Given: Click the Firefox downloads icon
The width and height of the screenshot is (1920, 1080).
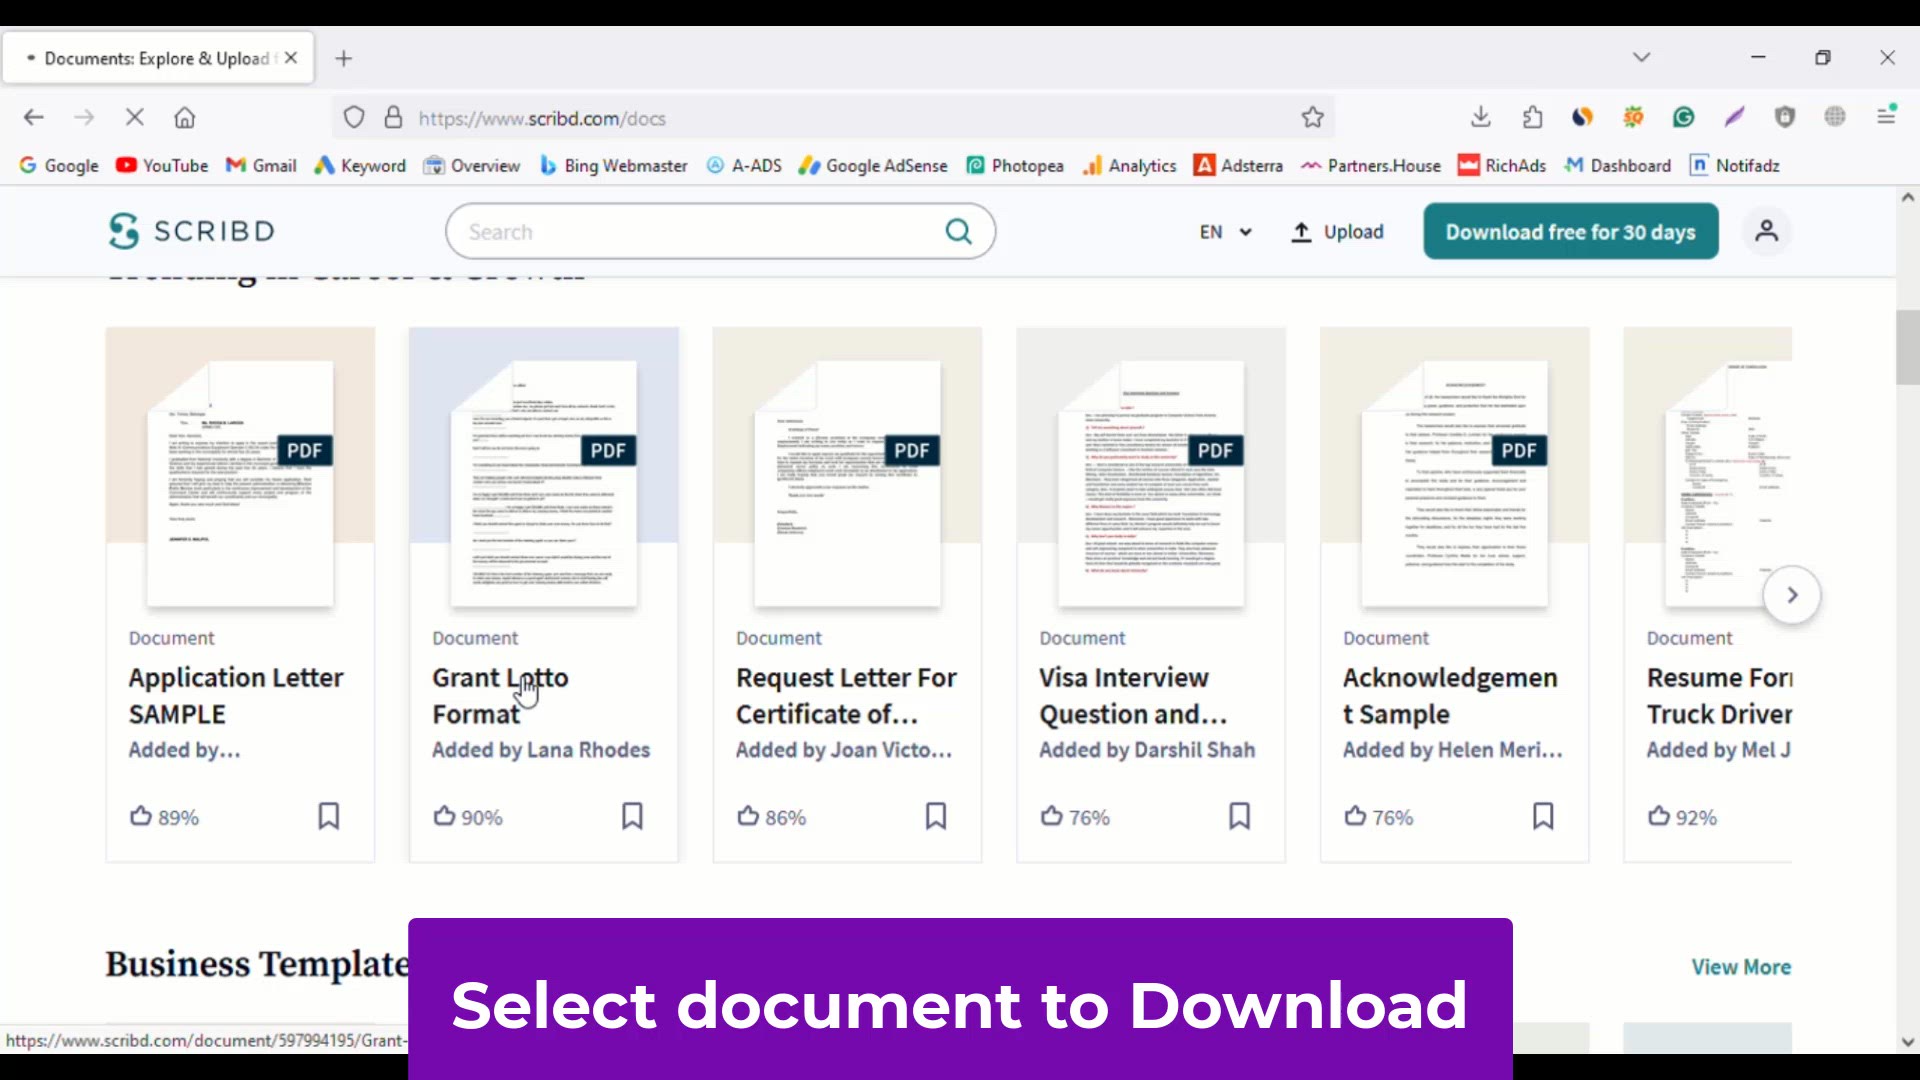Looking at the screenshot, I should point(1481,118).
